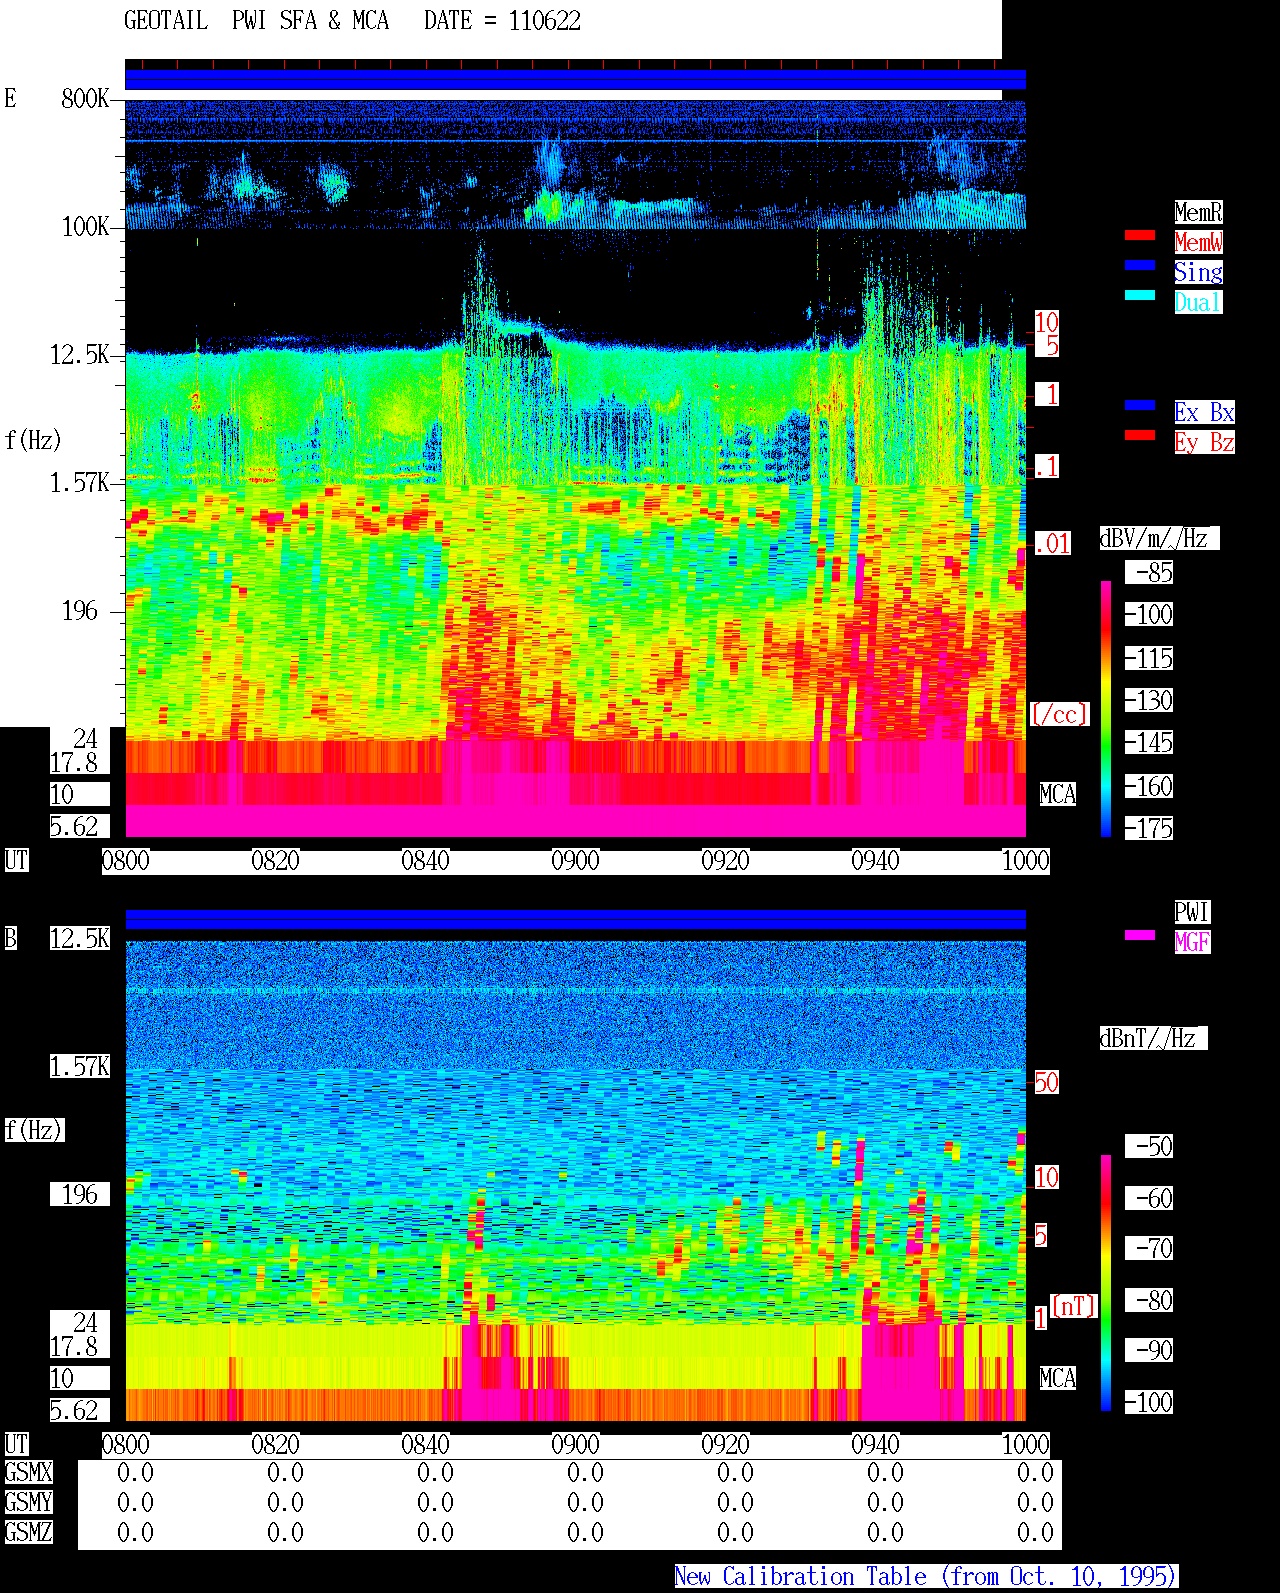This screenshot has width=1280, height=1593.
Task: Click the 12.5K frequency label on the B panel
Action: tap(80, 939)
